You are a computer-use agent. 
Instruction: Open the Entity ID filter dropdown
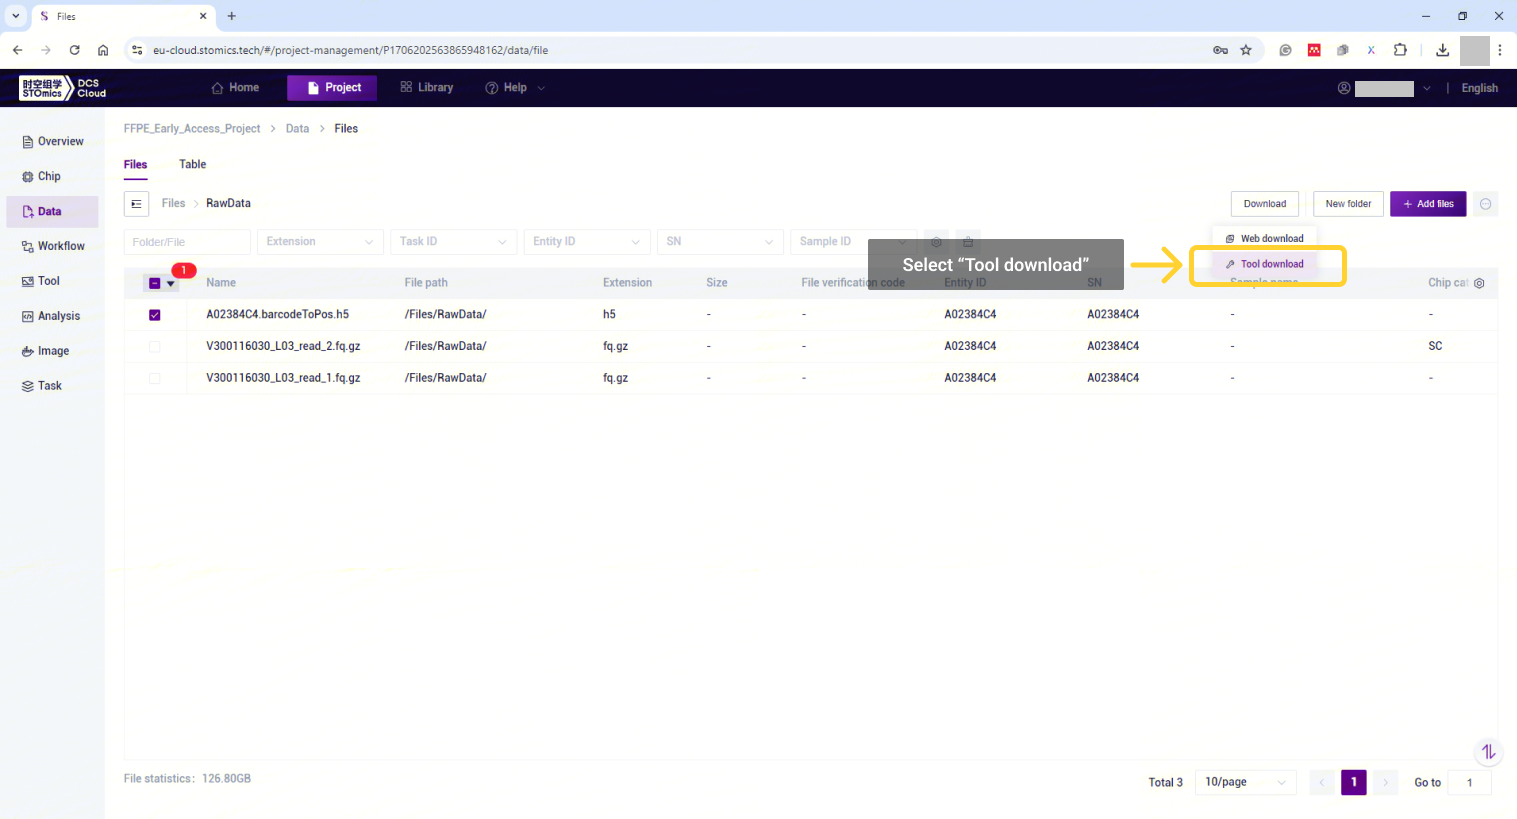click(586, 242)
